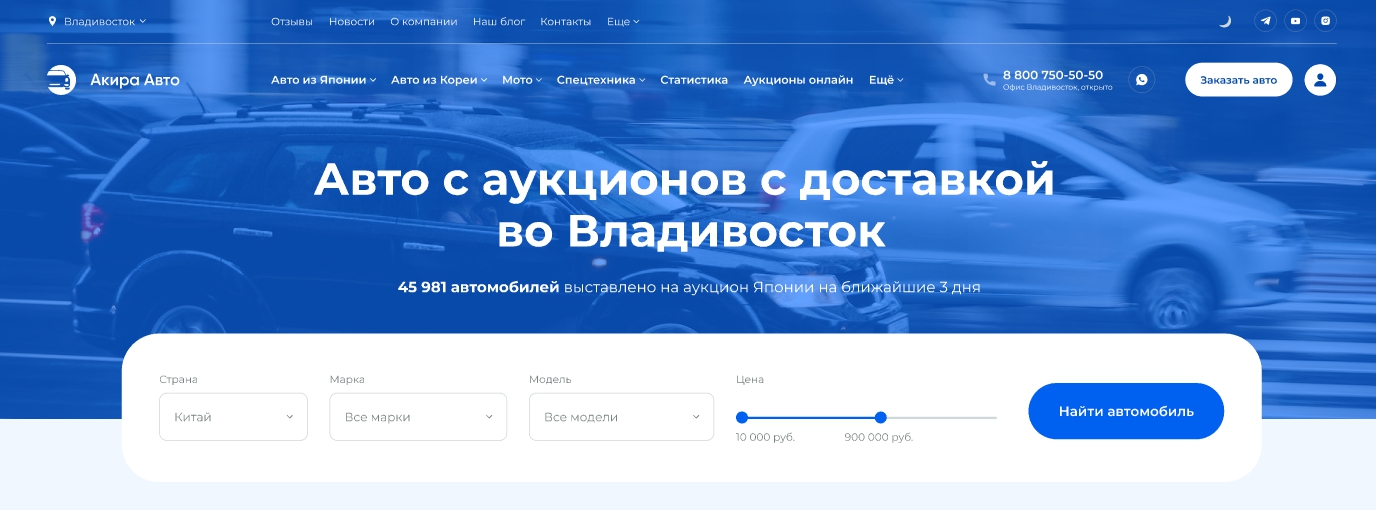Expand Авто из Японии menu
The width and height of the screenshot is (1376, 510).
324,80
